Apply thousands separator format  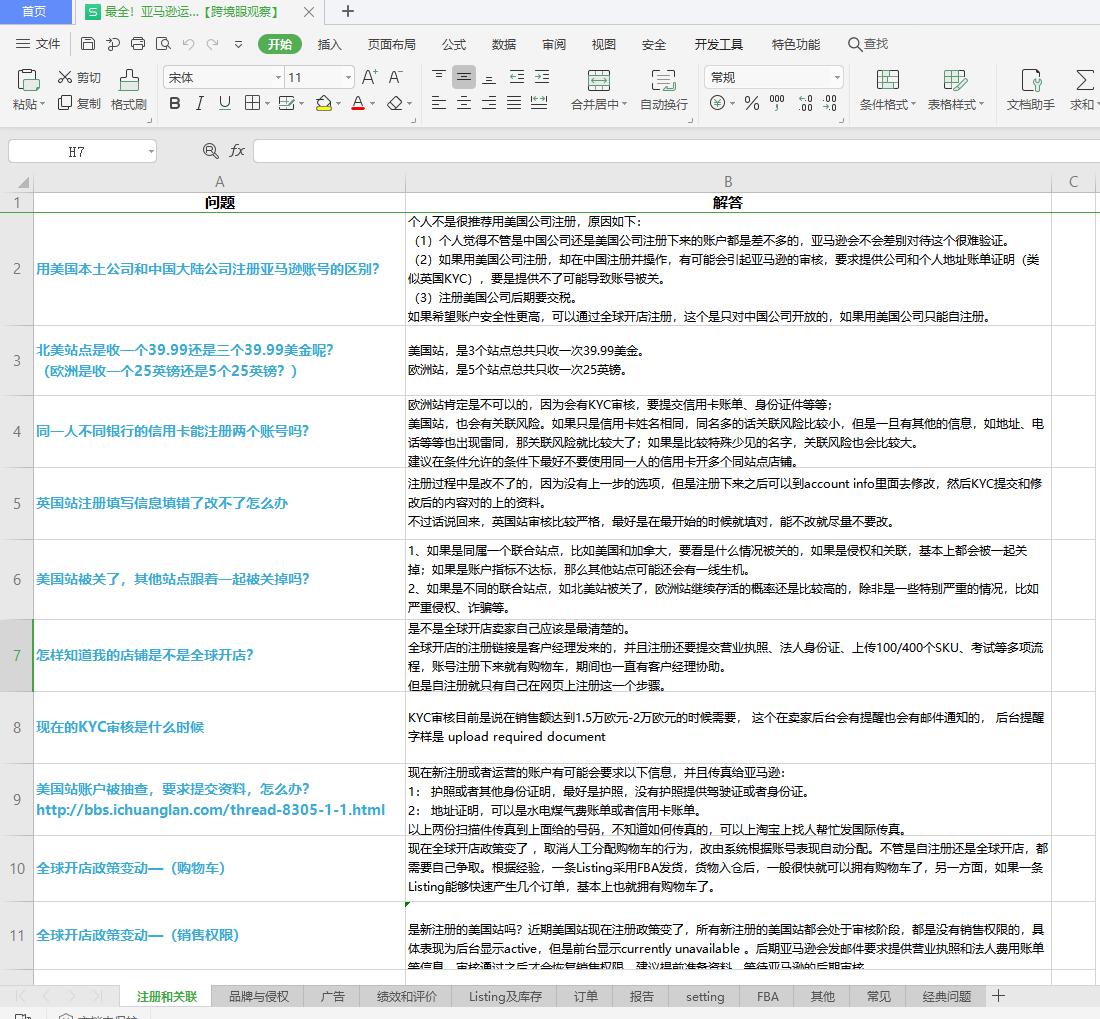click(777, 103)
